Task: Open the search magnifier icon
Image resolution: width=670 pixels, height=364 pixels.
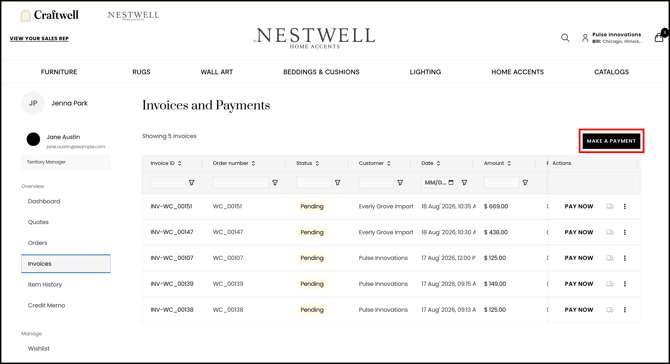Action: pyautogui.click(x=565, y=38)
